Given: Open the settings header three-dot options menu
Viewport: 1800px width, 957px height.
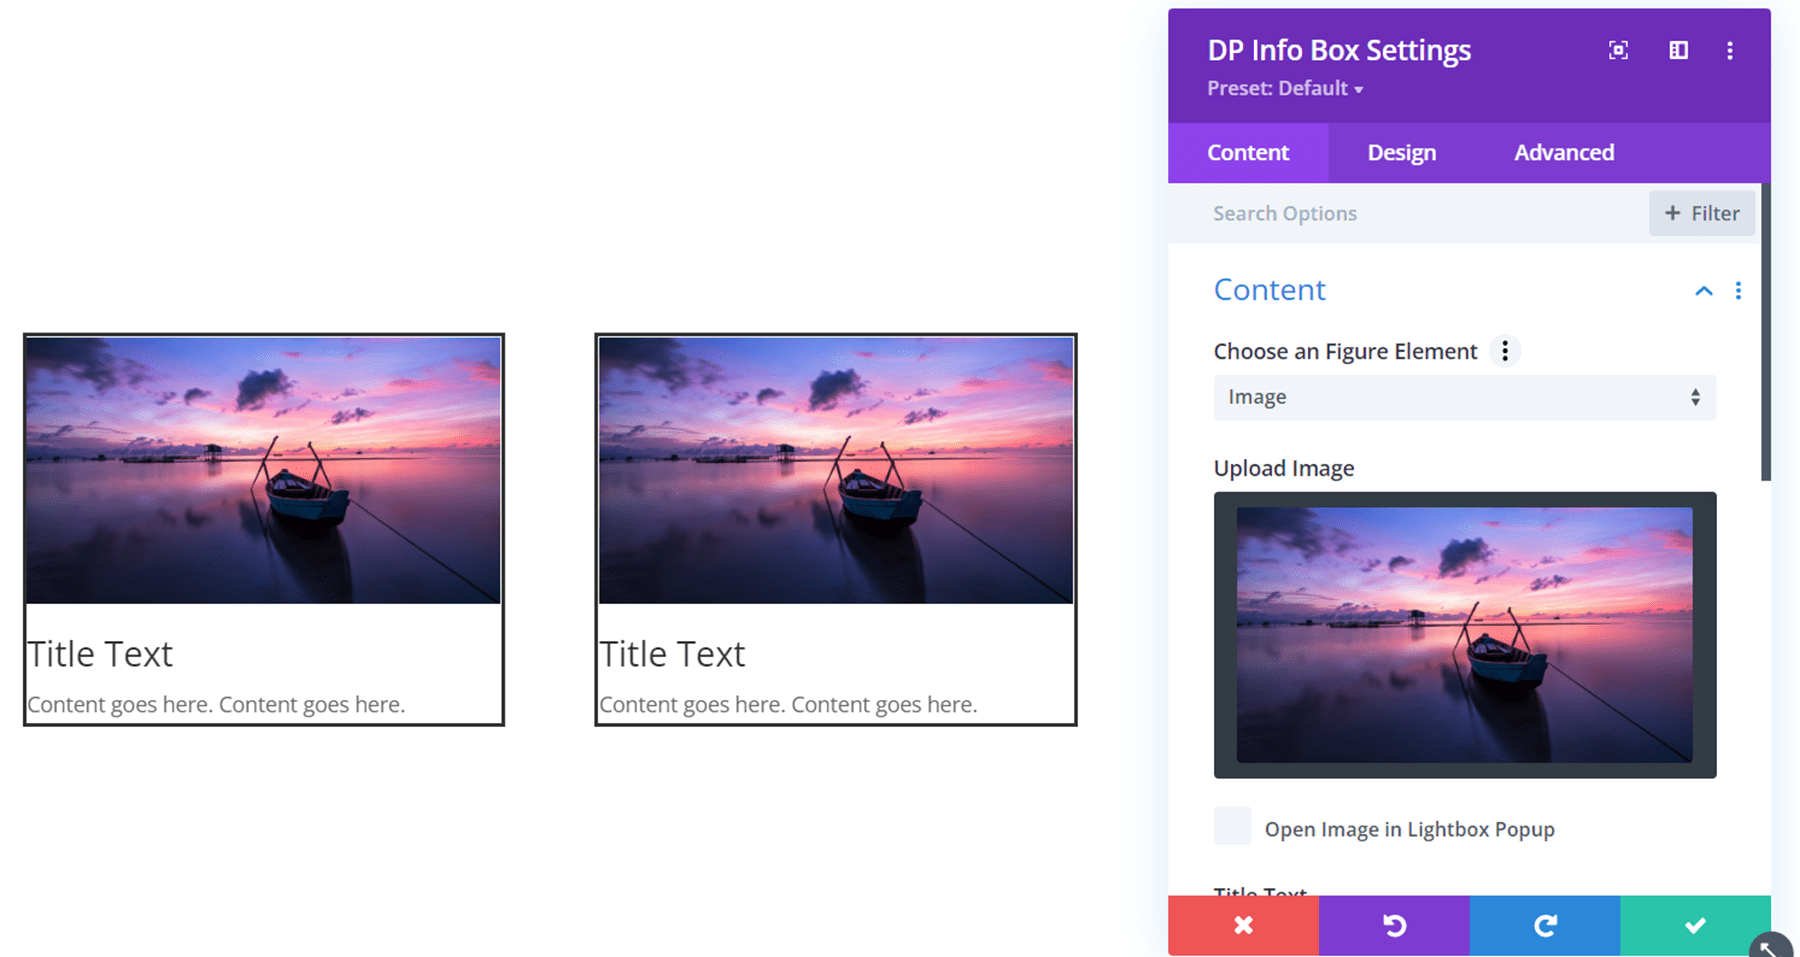Looking at the screenshot, I should [x=1729, y=50].
